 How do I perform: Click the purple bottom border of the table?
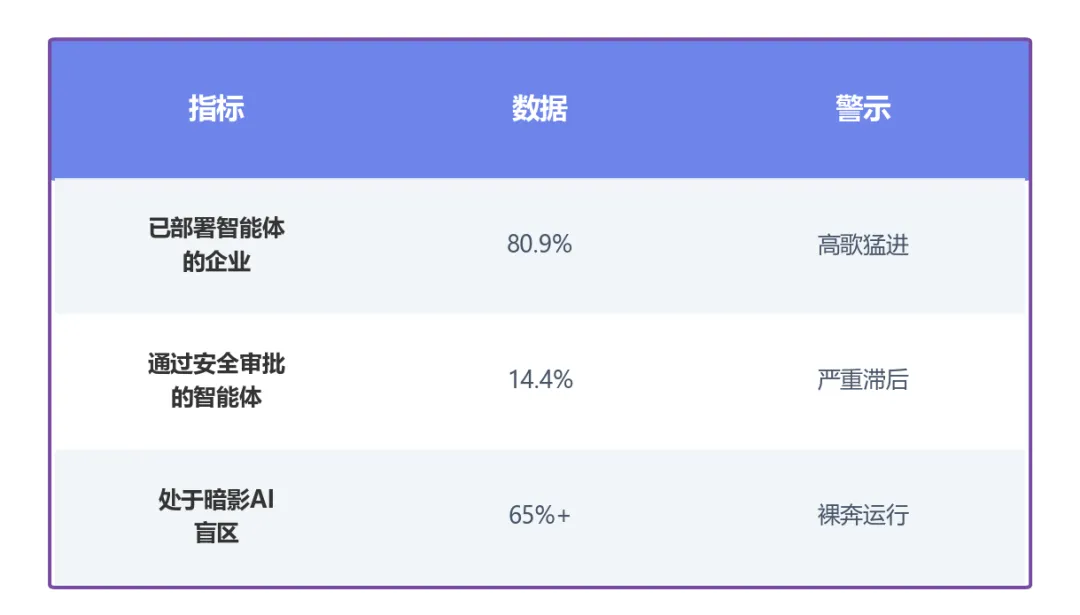click(540, 586)
